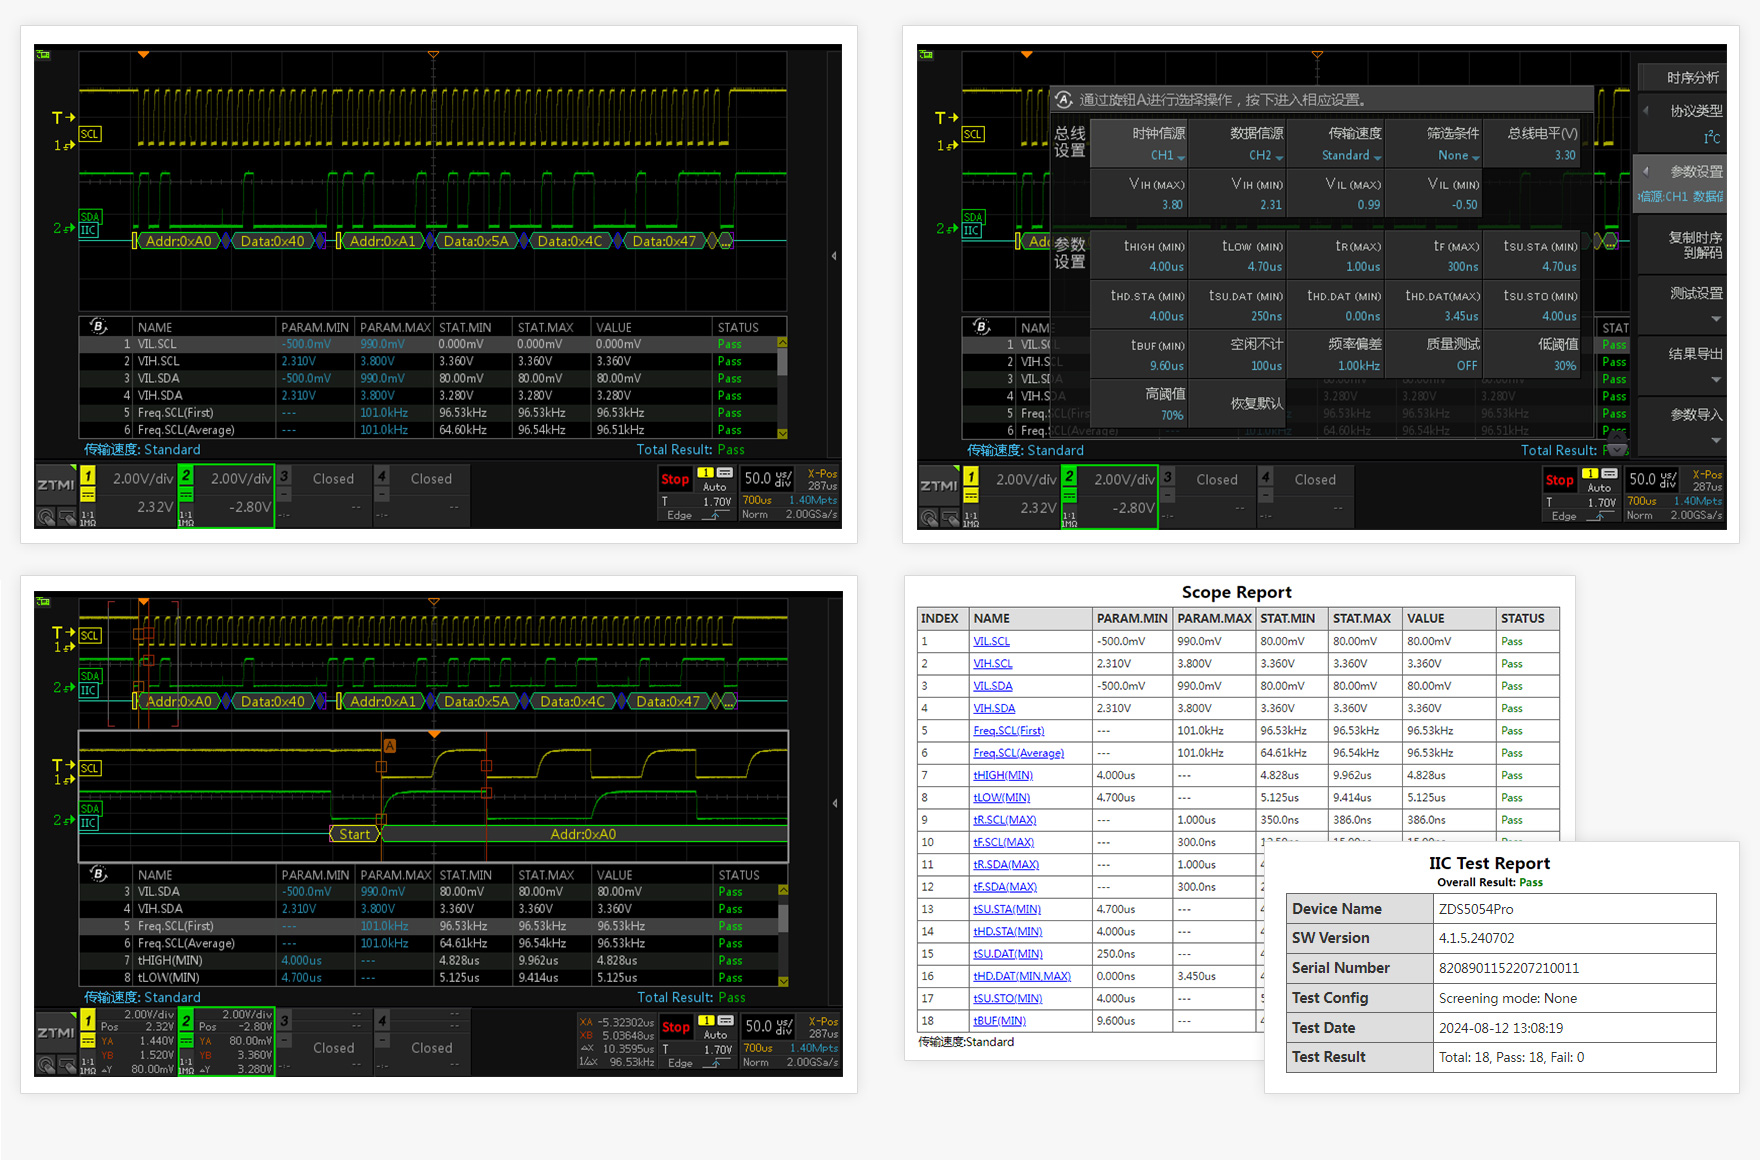Open tHIGH(MIN) link in Scope Report
The height and width of the screenshot is (1160, 1760).
(x=1002, y=776)
